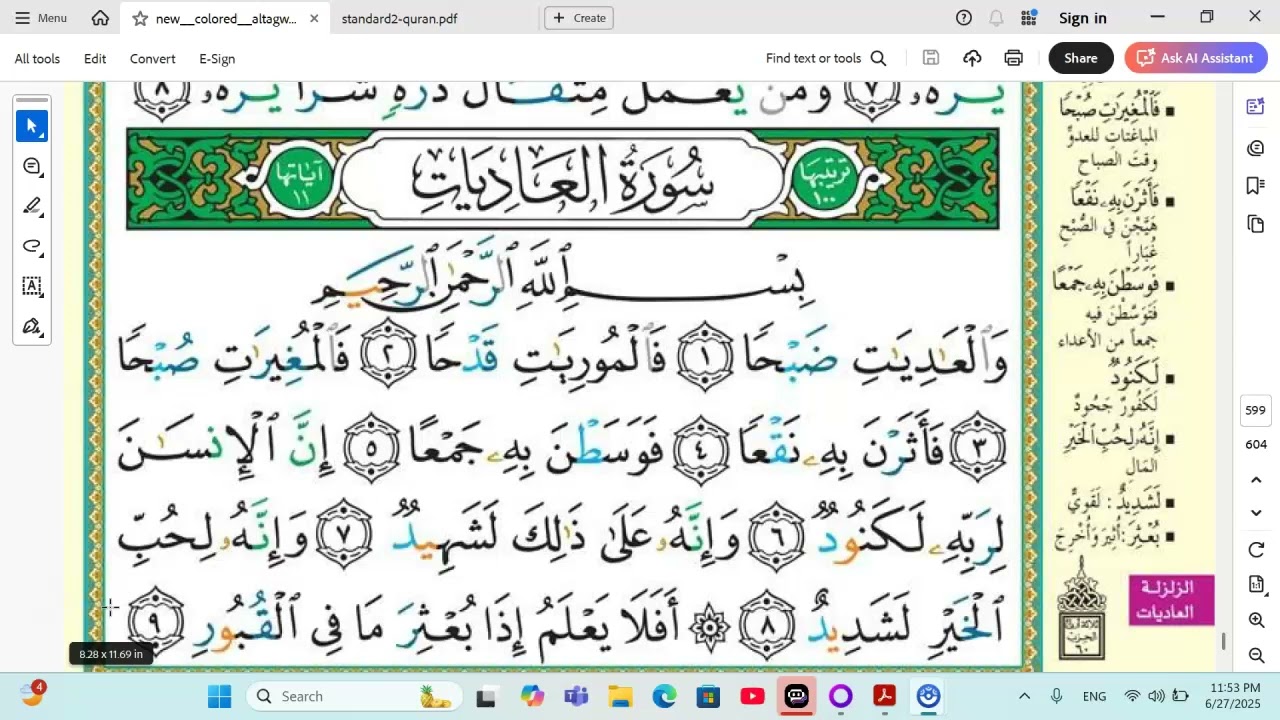Open the Windows Start menu
Image resolution: width=1280 pixels, height=720 pixels.
[x=220, y=696]
